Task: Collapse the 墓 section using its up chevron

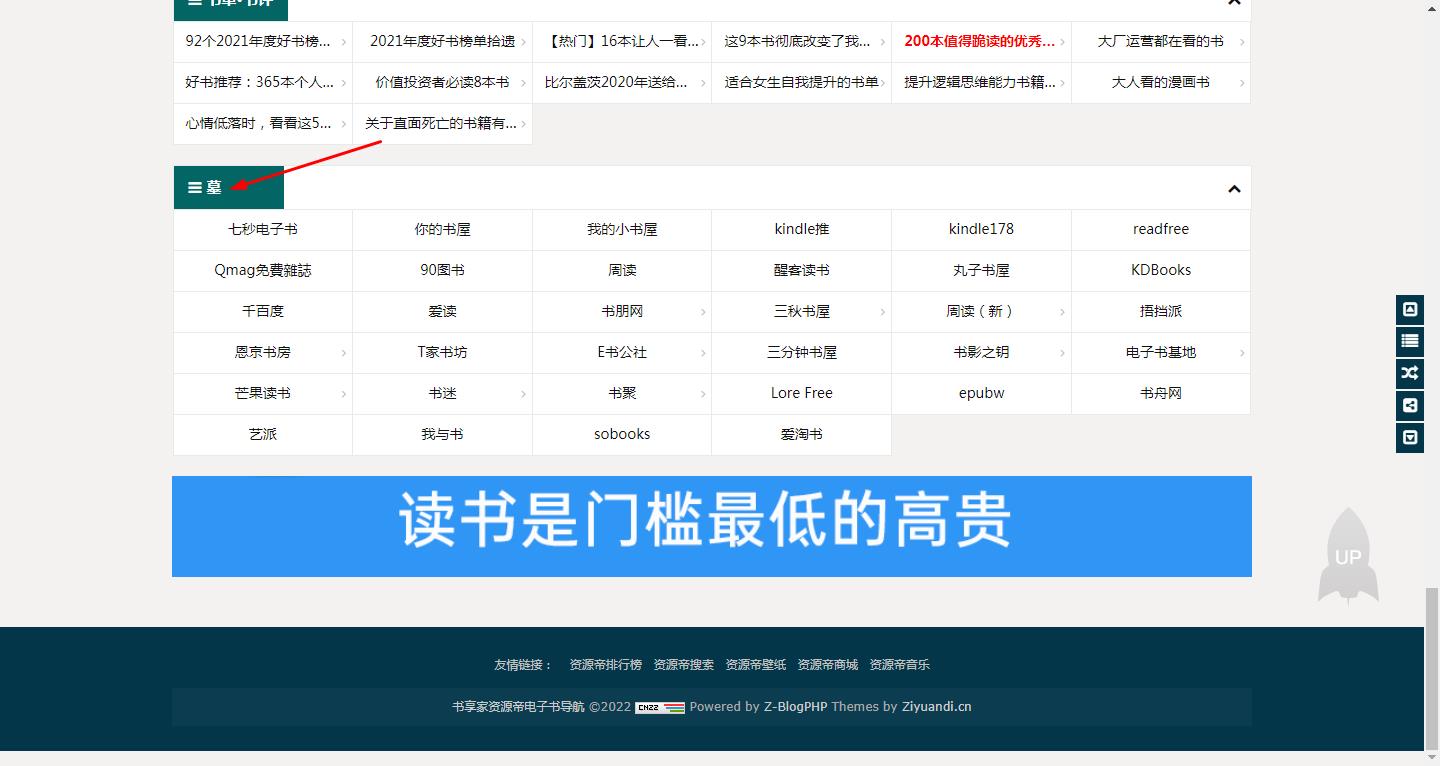Action: coord(1233,188)
